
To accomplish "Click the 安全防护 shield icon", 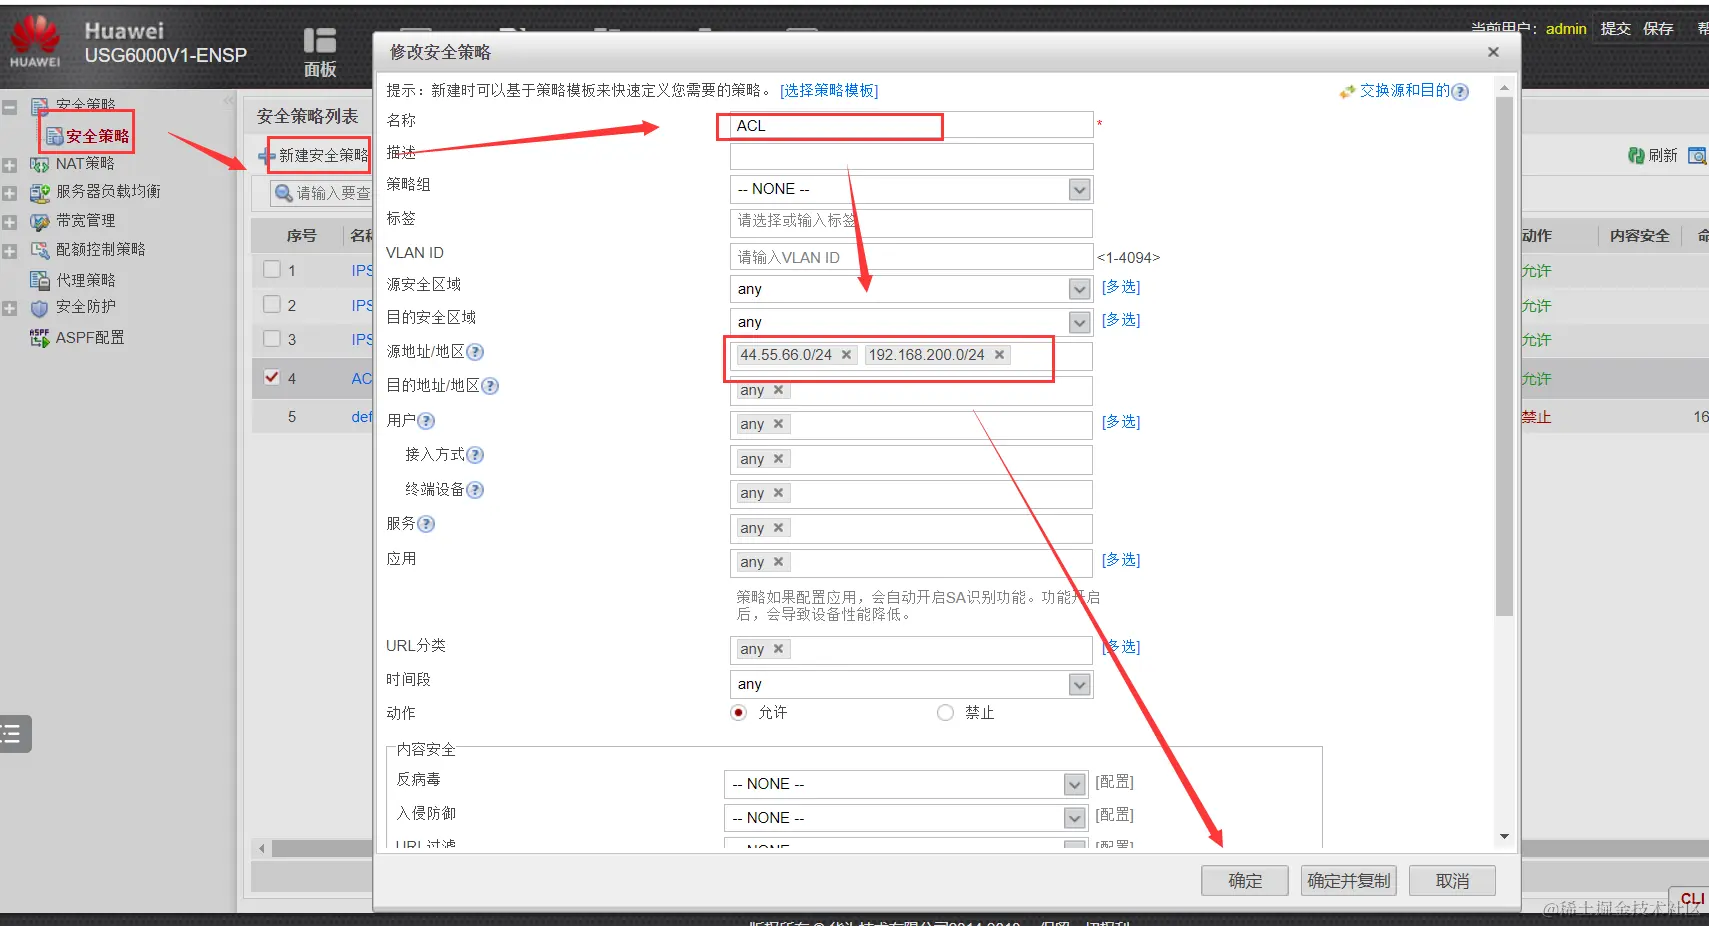I will 40,308.
